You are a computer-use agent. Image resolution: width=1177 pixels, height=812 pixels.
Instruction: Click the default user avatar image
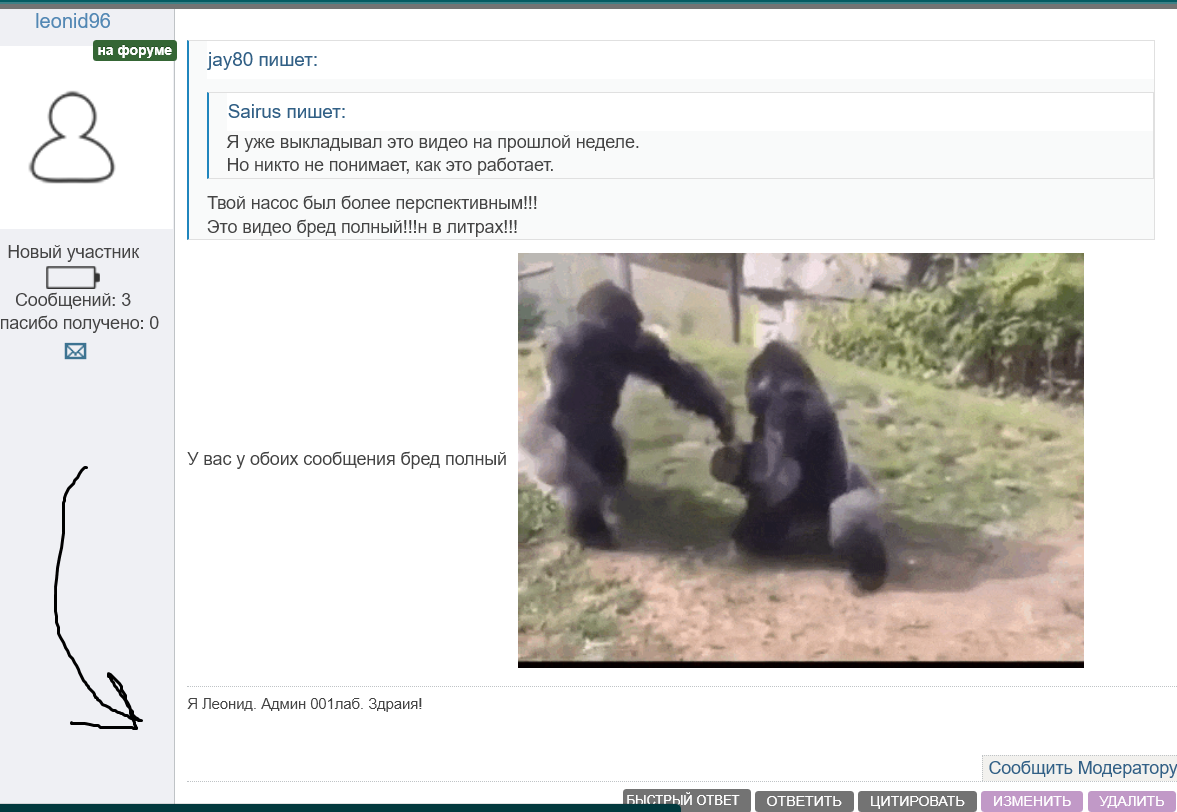click(72, 137)
